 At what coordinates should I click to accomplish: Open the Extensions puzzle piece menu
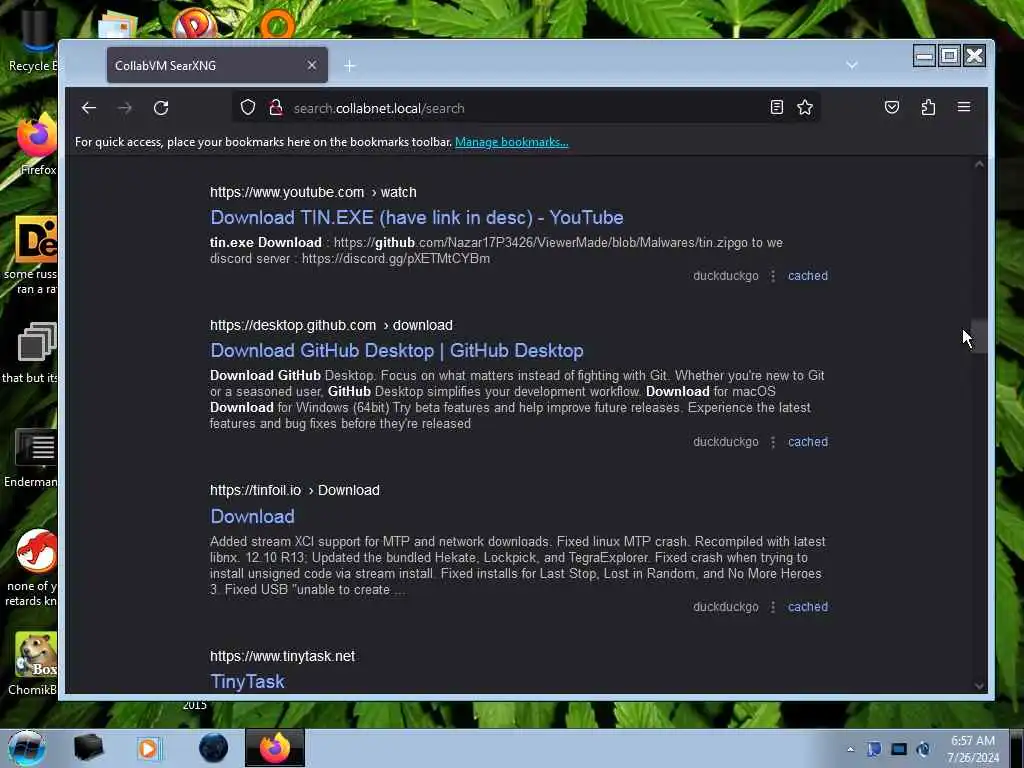[928, 107]
